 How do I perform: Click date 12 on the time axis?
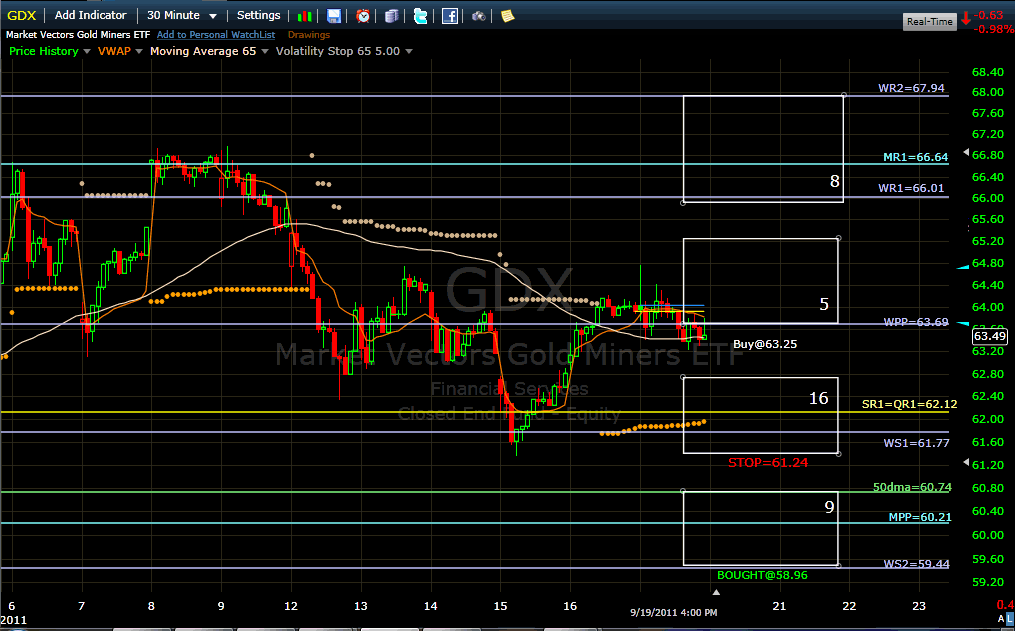tap(291, 606)
